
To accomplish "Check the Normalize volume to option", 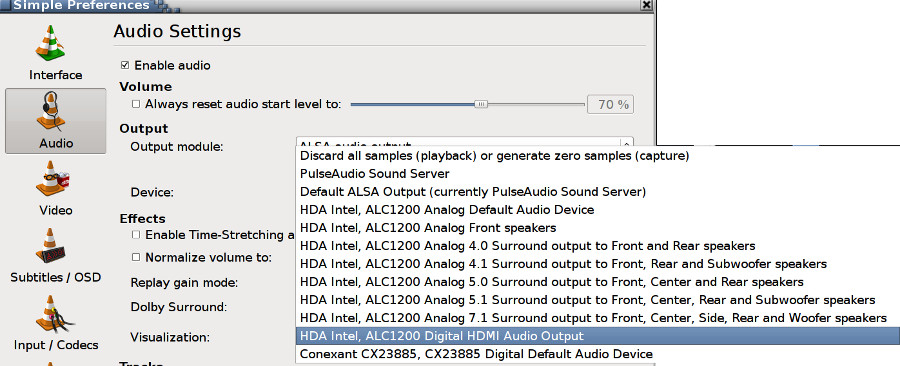I will (x=136, y=258).
